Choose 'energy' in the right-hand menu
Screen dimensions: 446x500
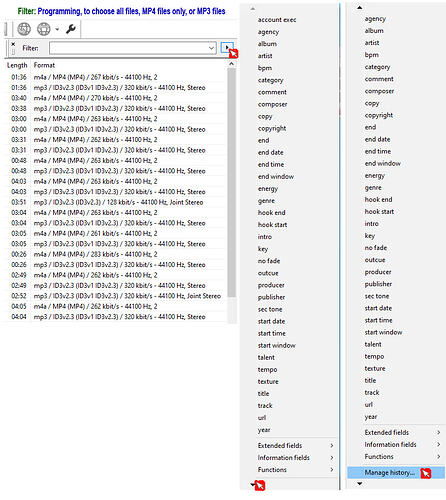click(375, 175)
